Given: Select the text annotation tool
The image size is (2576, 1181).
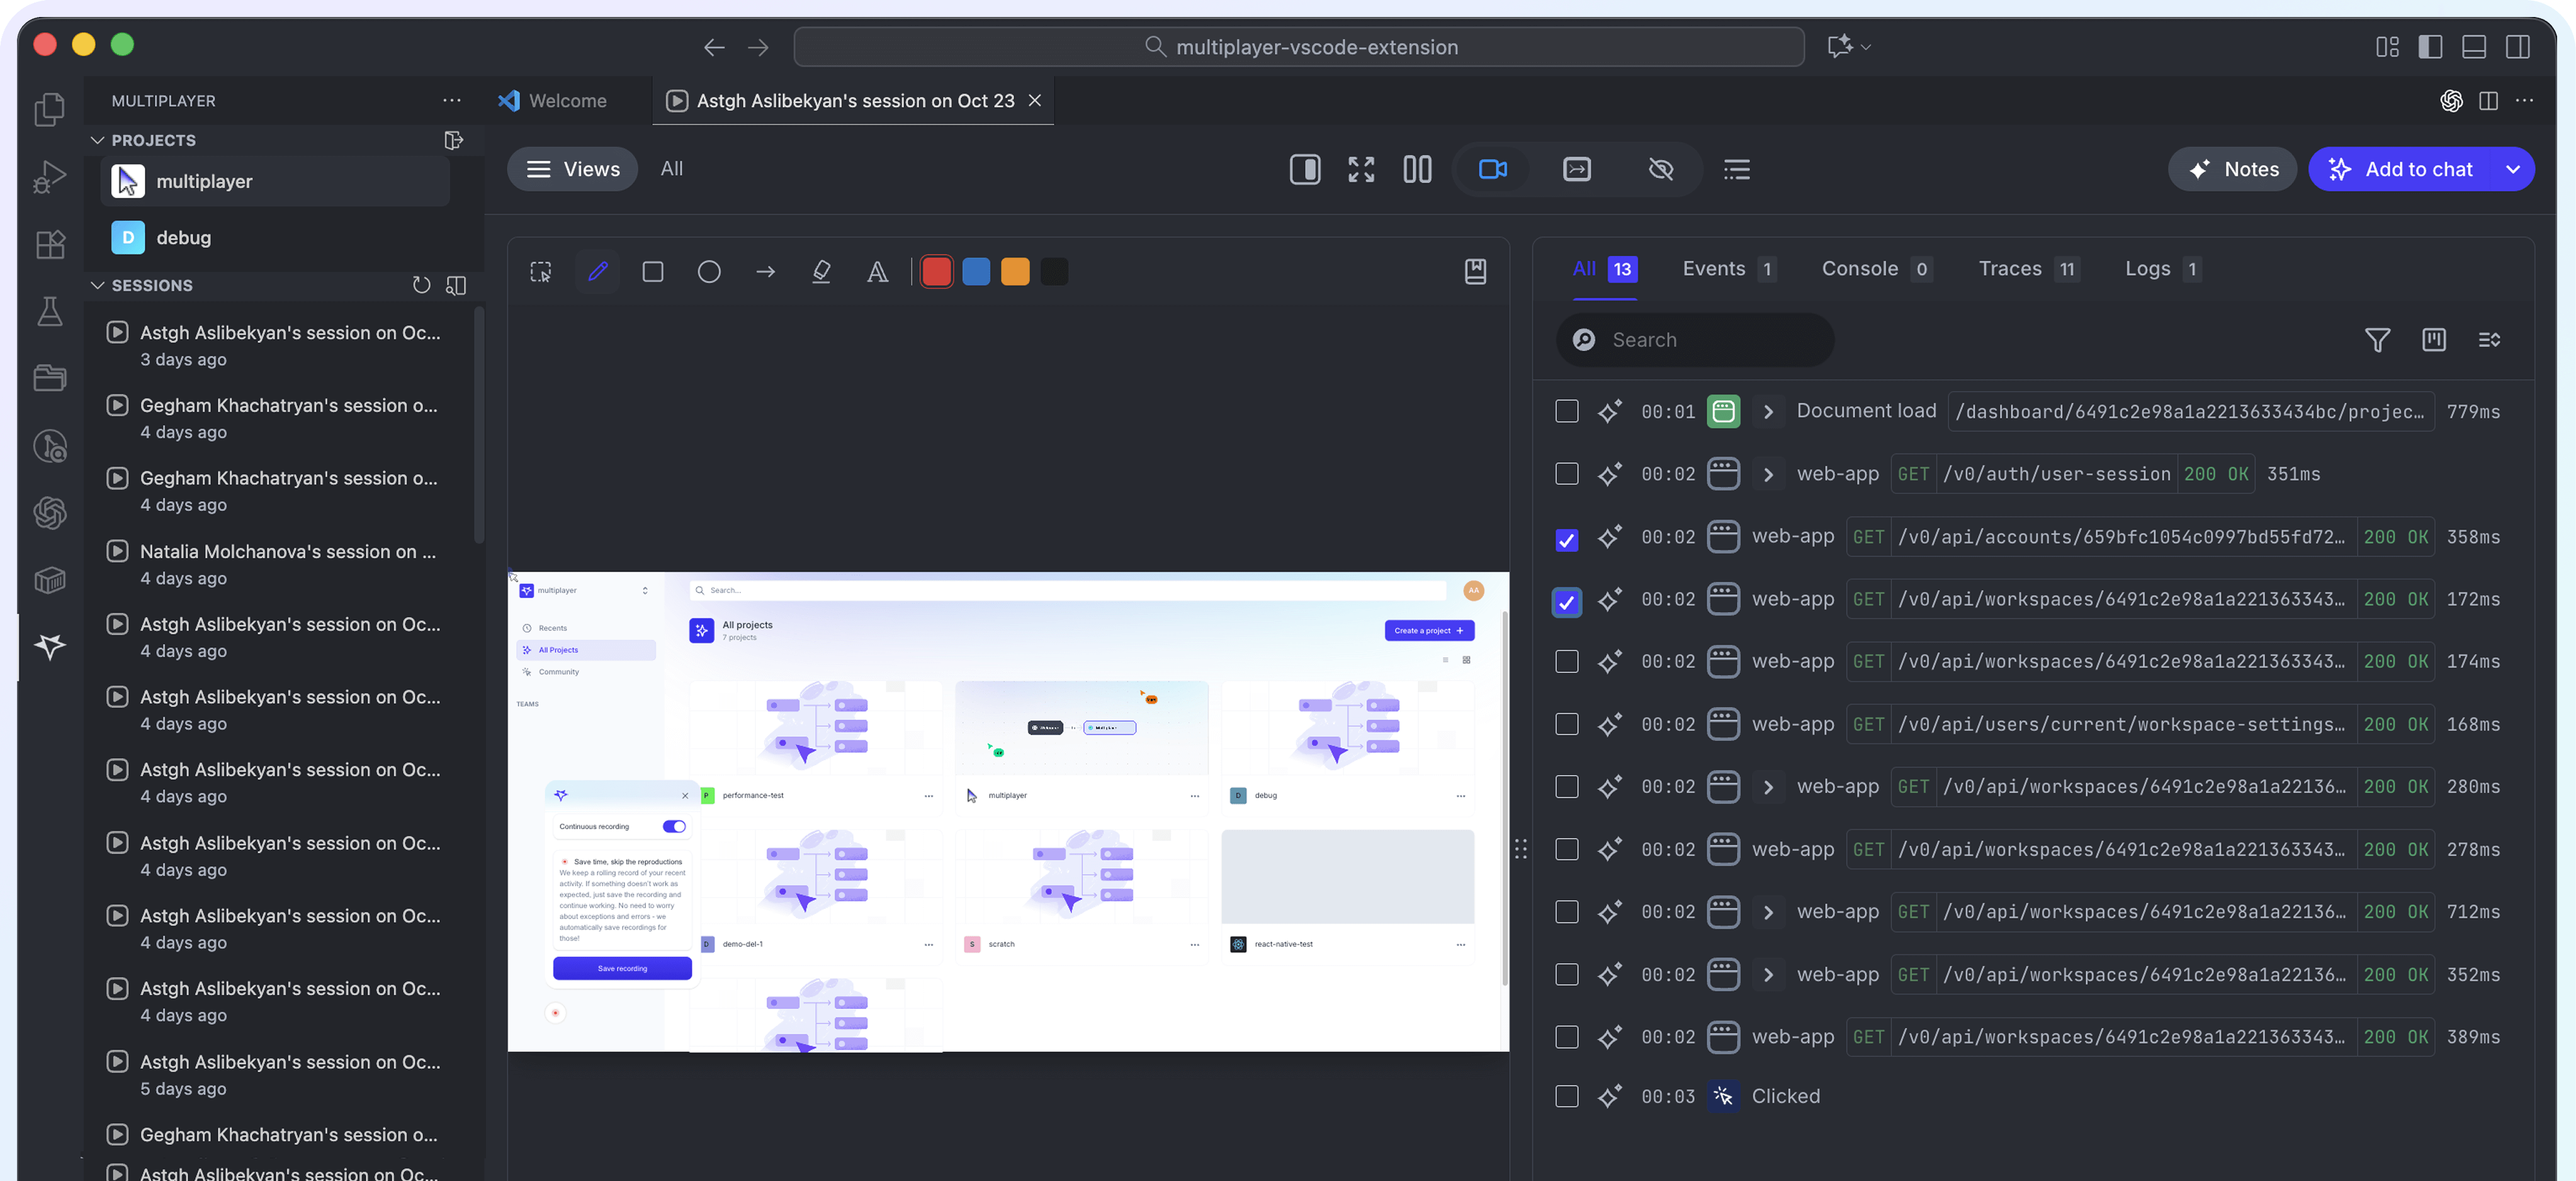Looking at the screenshot, I should 877,271.
